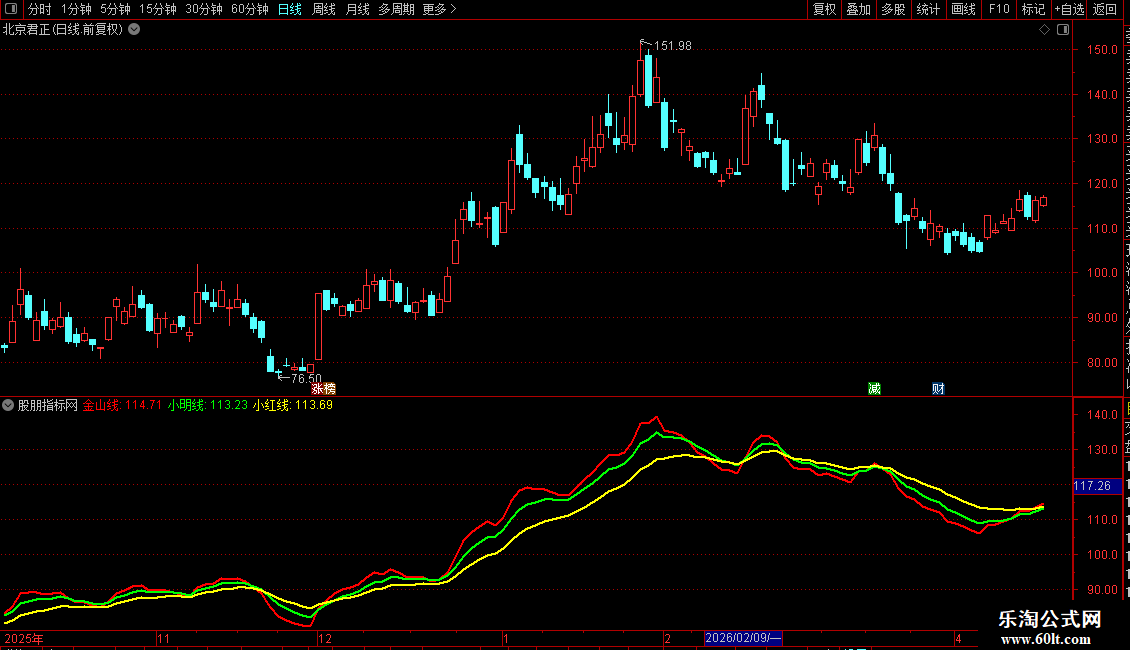Click the blue 财 marker badge
The width and height of the screenshot is (1130, 650).
[x=938, y=388]
